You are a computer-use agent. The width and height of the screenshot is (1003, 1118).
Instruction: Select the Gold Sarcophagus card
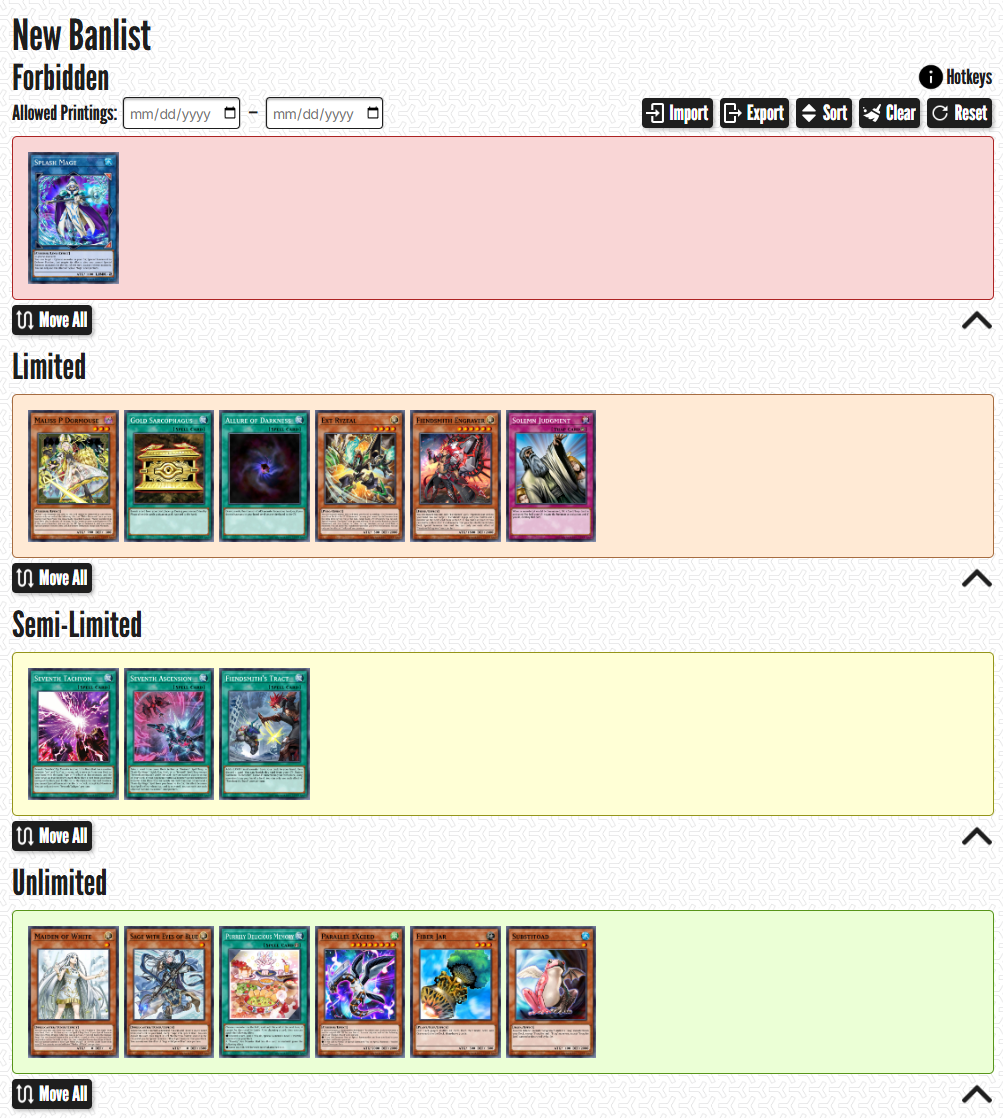(169, 476)
